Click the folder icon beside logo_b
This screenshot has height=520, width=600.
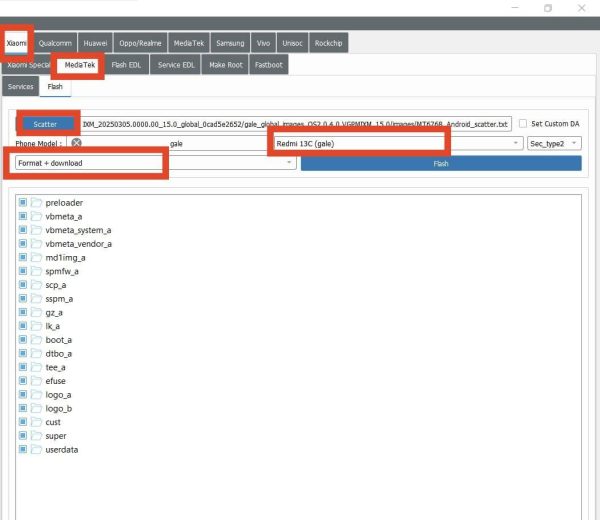click(36, 408)
